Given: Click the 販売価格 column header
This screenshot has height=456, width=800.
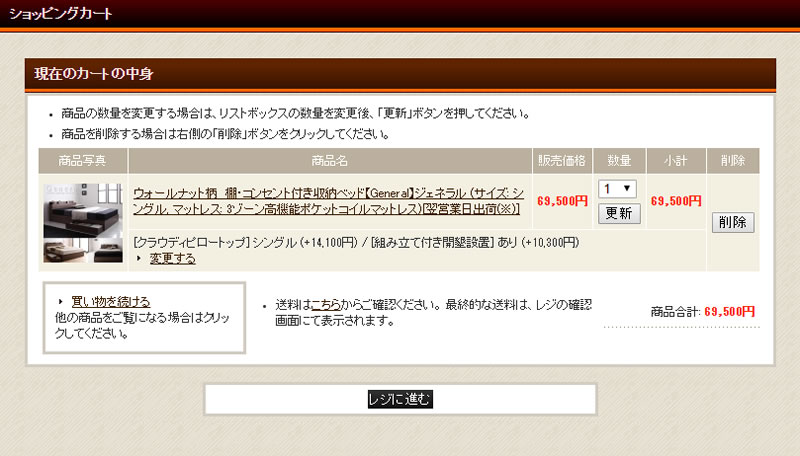Looking at the screenshot, I should (562, 161).
